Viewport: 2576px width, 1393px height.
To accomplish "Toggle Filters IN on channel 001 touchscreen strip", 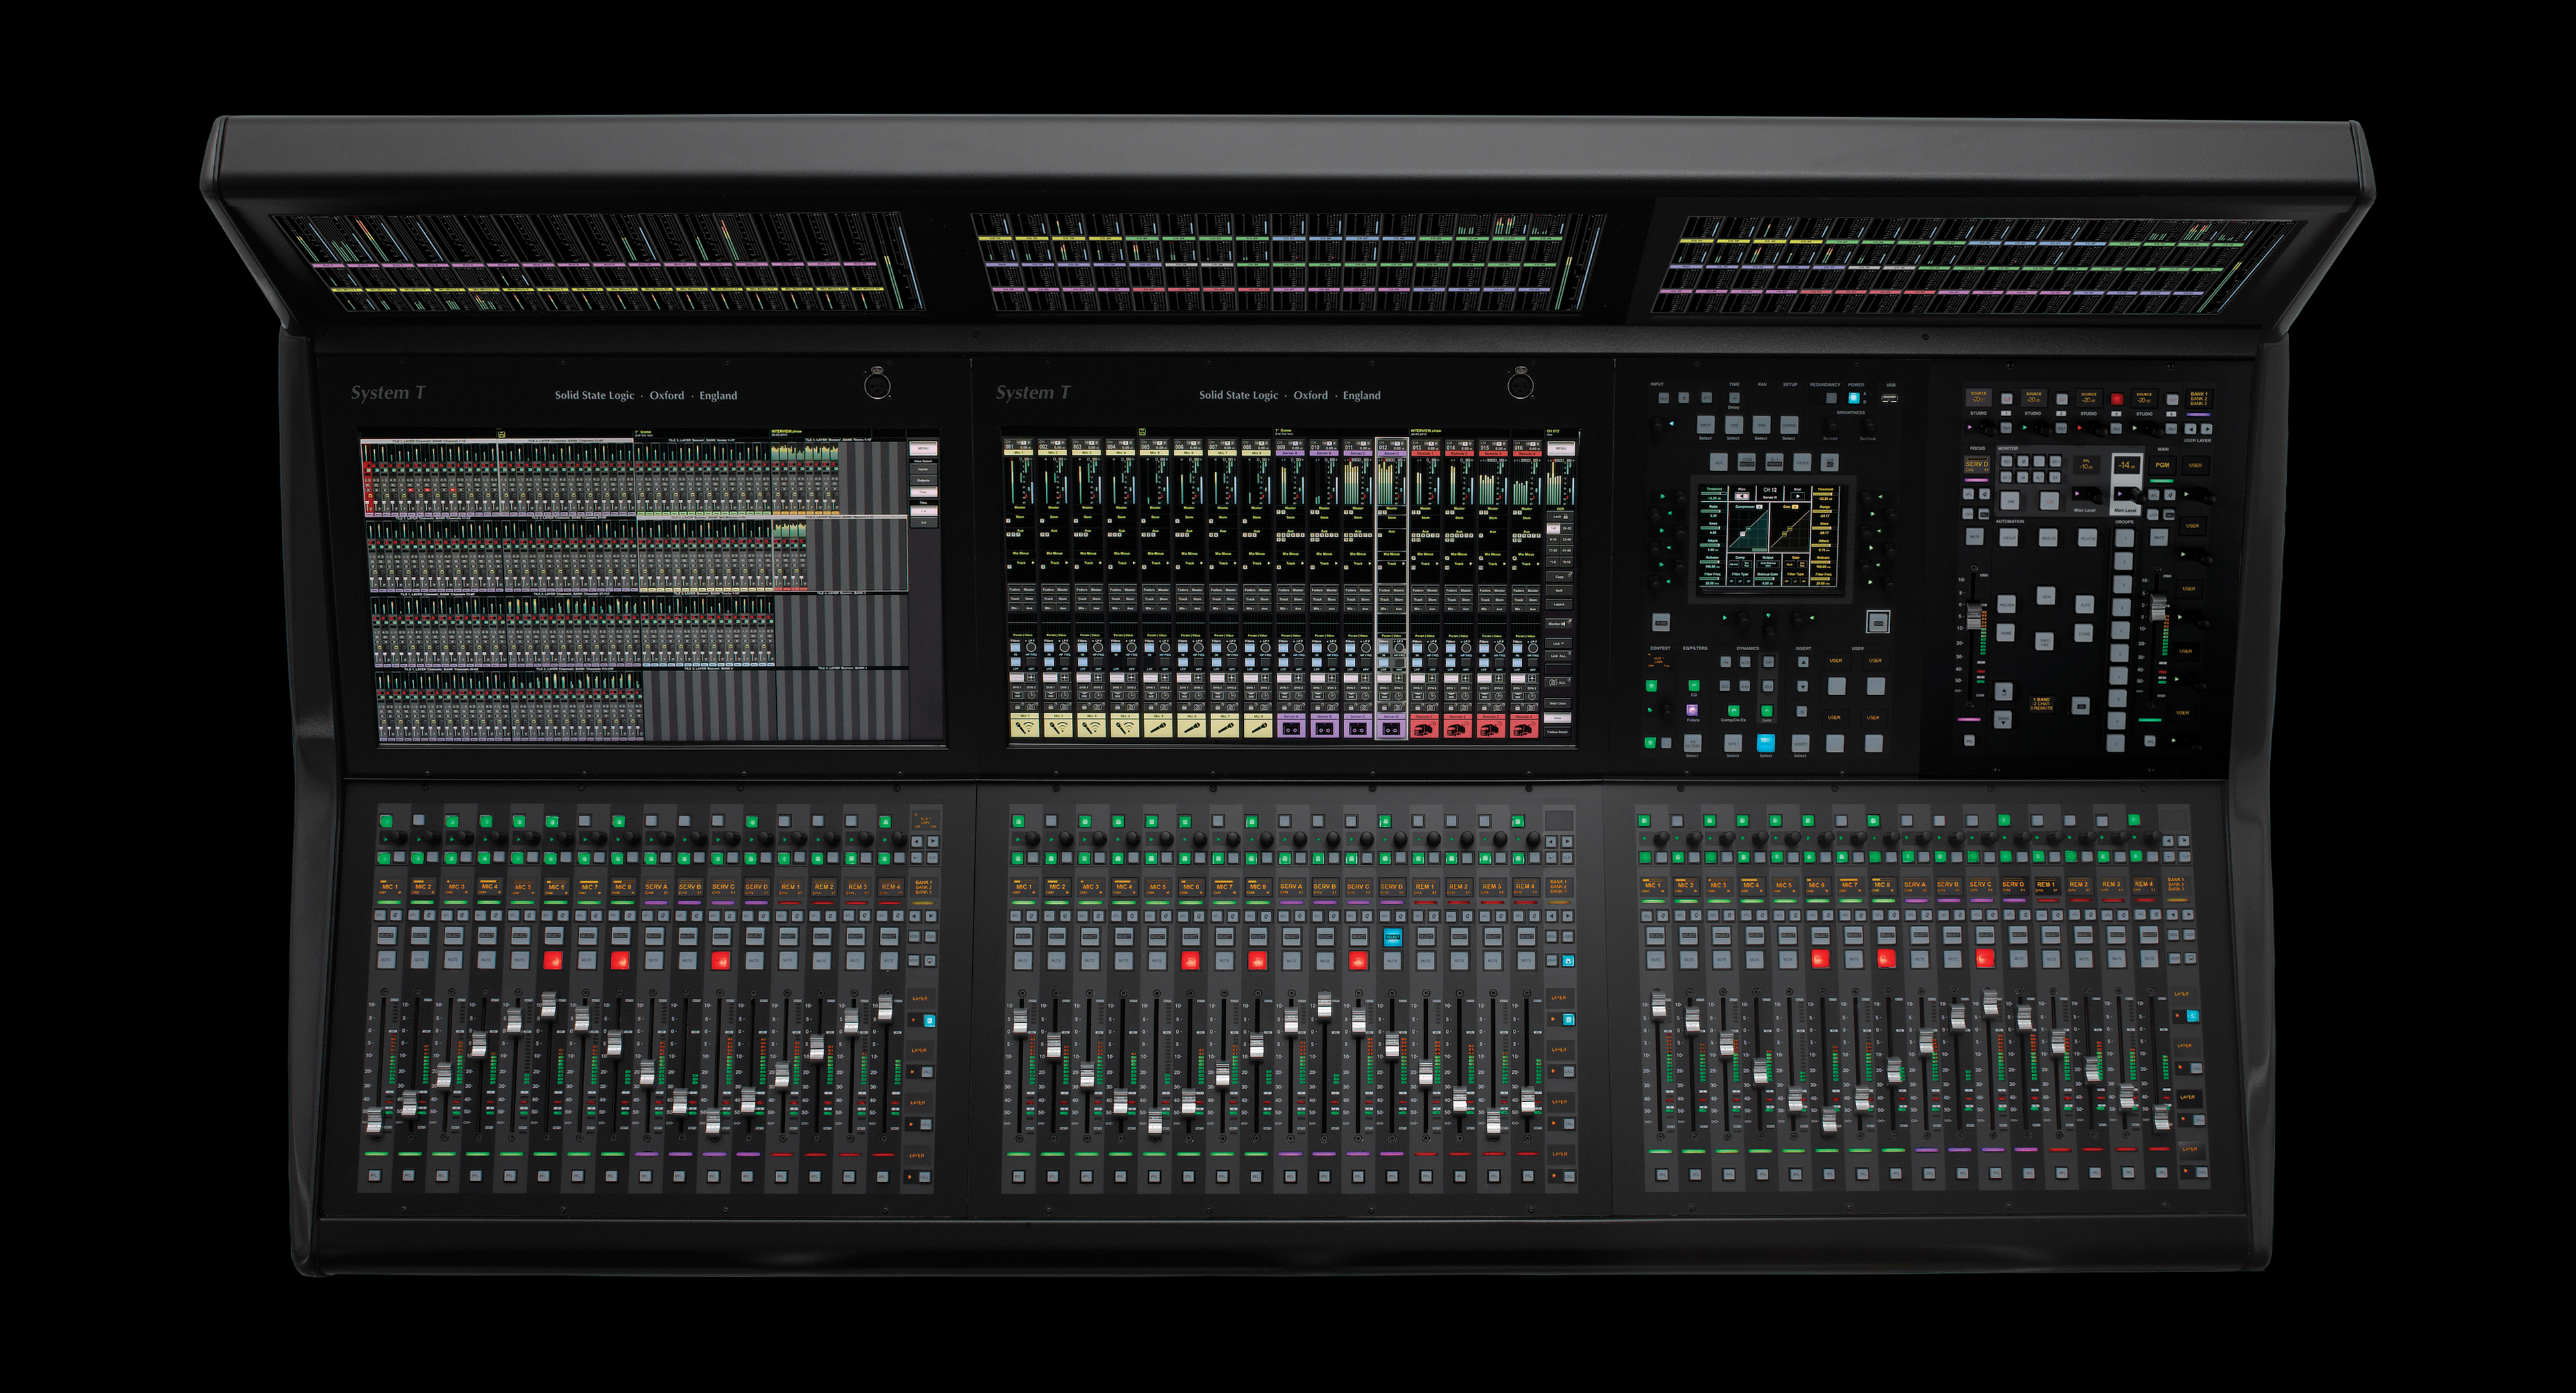I will [1016, 648].
